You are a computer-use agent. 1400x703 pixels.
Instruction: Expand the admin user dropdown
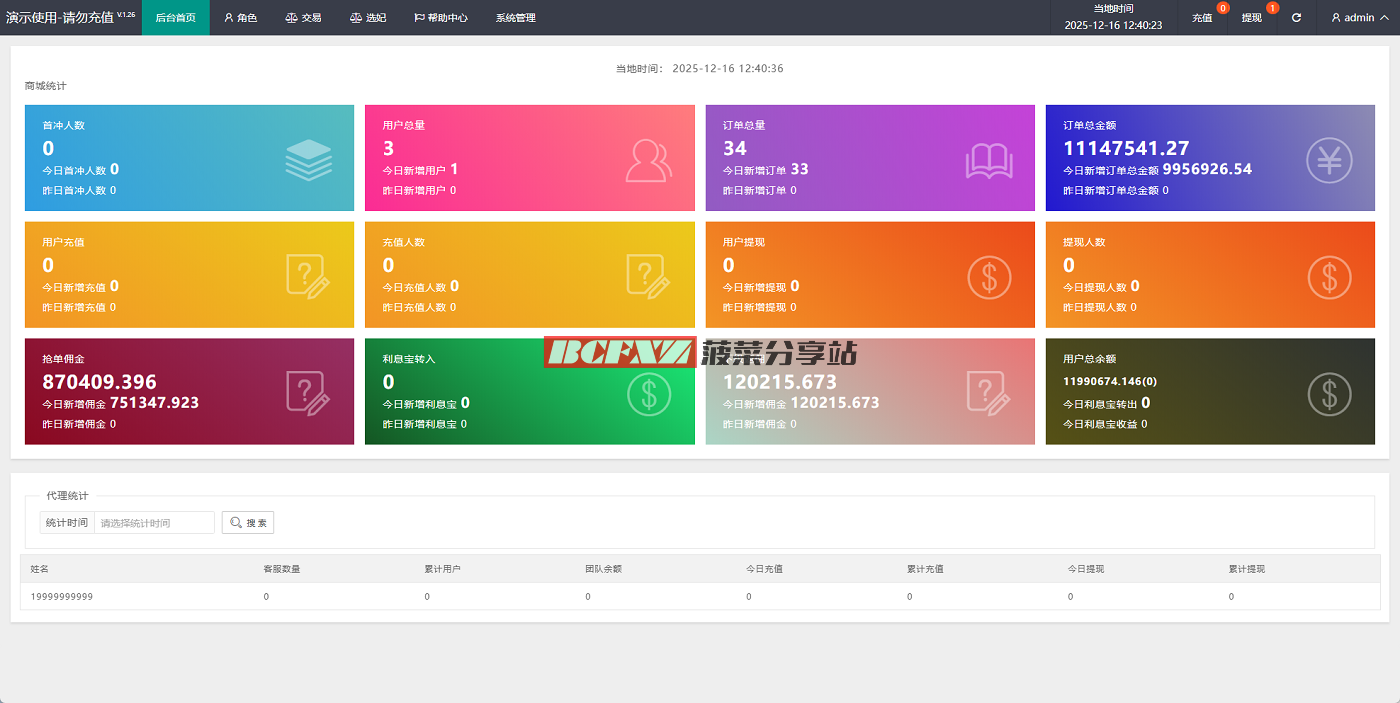click(1358, 18)
